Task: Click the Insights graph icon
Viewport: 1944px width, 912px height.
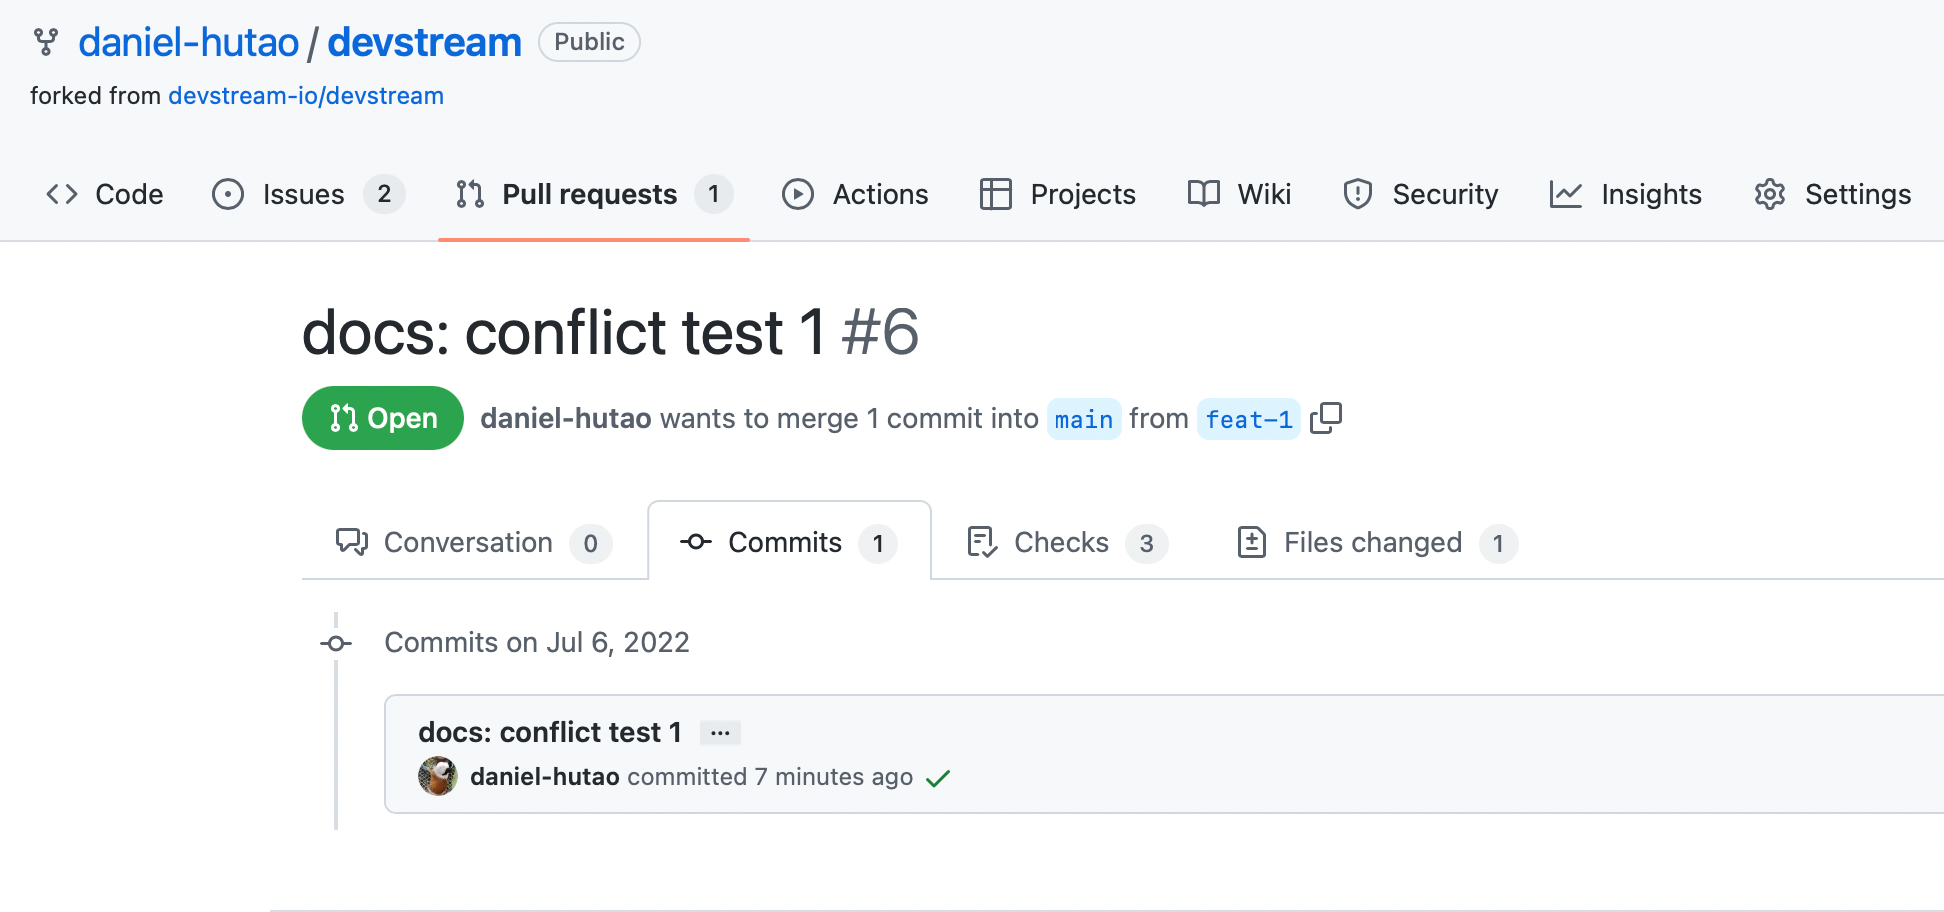Action: pyautogui.click(x=1566, y=194)
